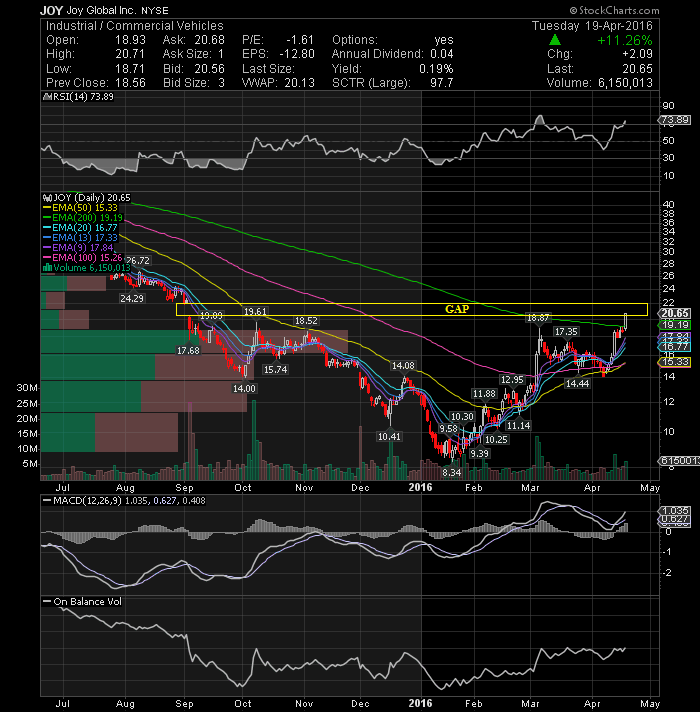
Task: Click the 1.035 MACD tag on right axis
Action: pyautogui.click(x=675, y=510)
